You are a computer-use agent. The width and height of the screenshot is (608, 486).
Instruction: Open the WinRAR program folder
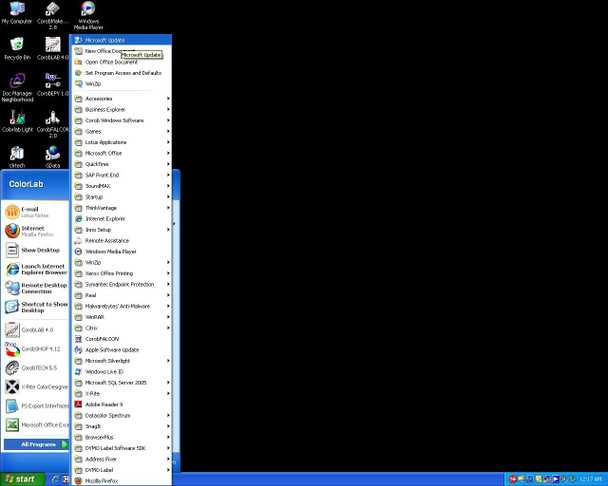click(x=121, y=317)
